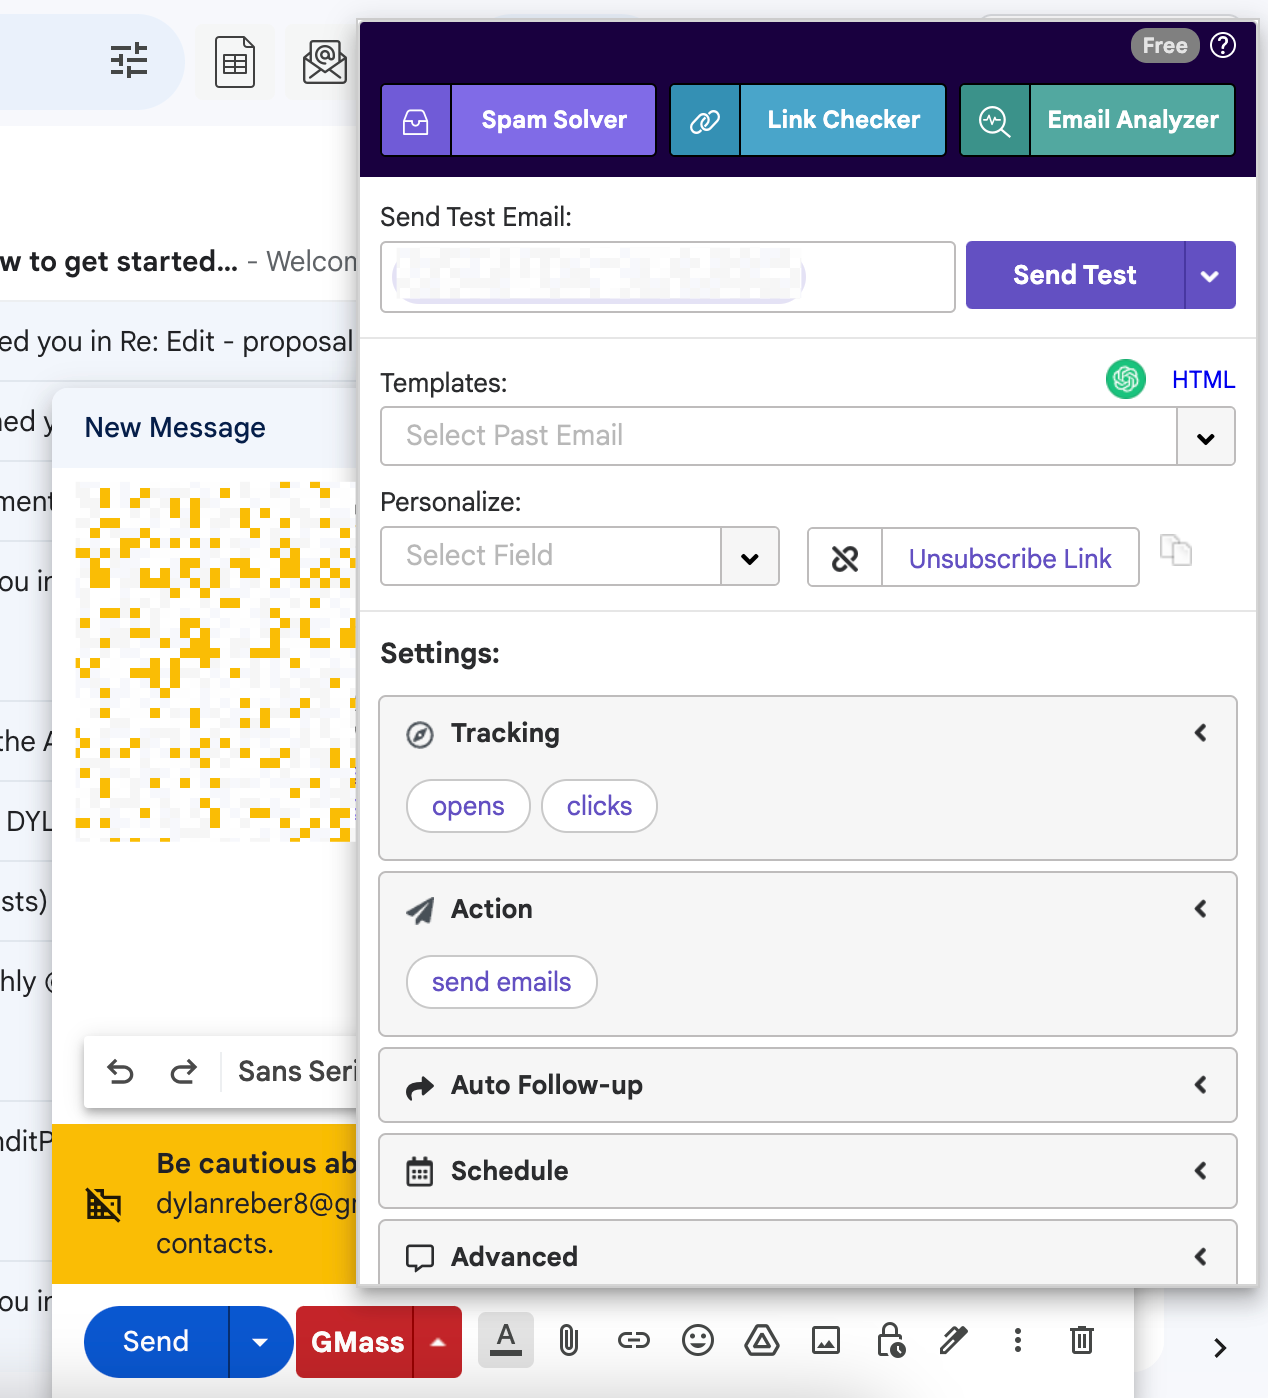Collapse the Tracking settings section
The height and width of the screenshot is (1398, 1268).
coord(1201,733)
